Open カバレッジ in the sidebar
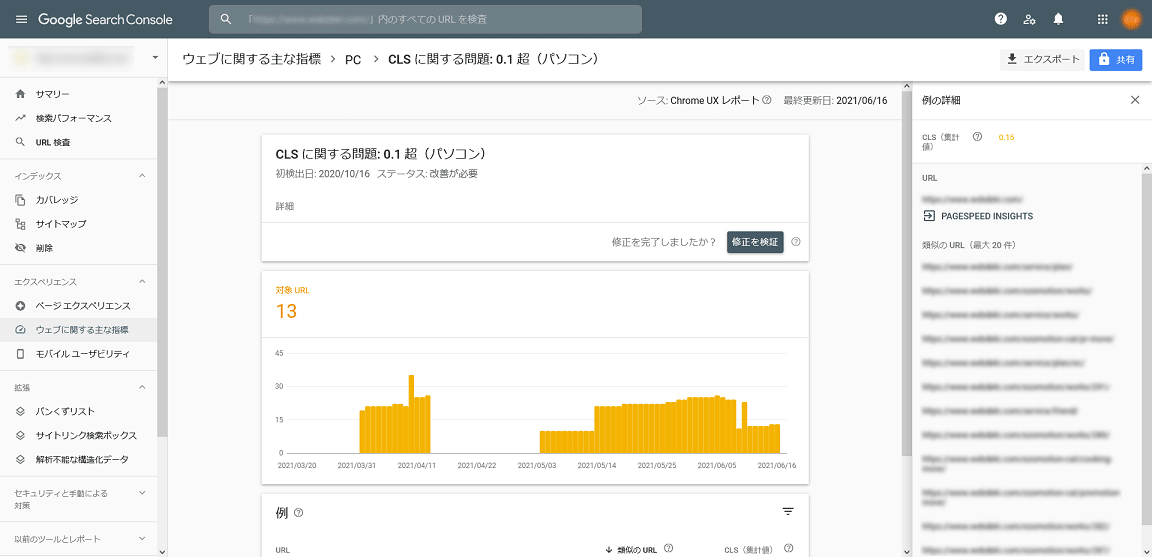This screenshot has width=1152, height=557. pyautogui.click(x=56, y=200)
